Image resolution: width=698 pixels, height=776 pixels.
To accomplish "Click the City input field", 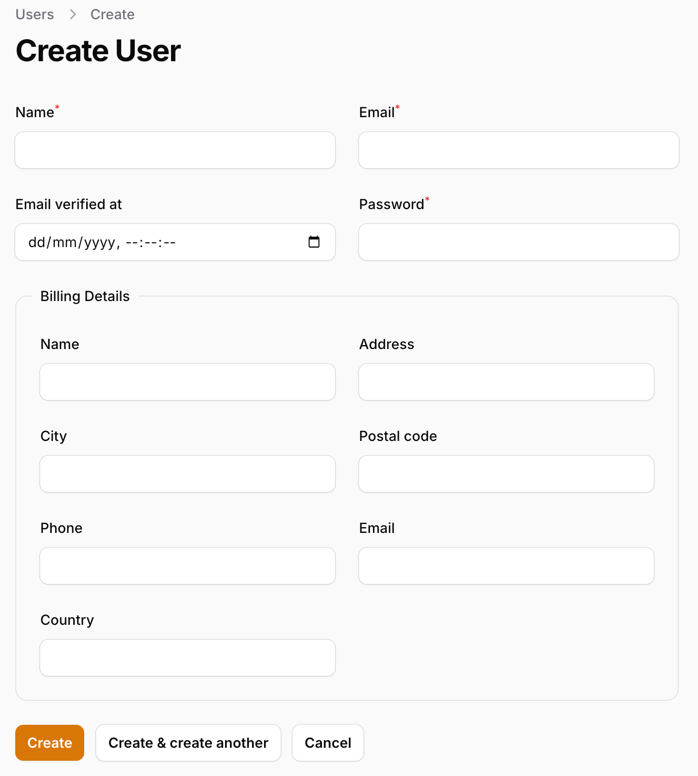I will click(x=187, y=474).
